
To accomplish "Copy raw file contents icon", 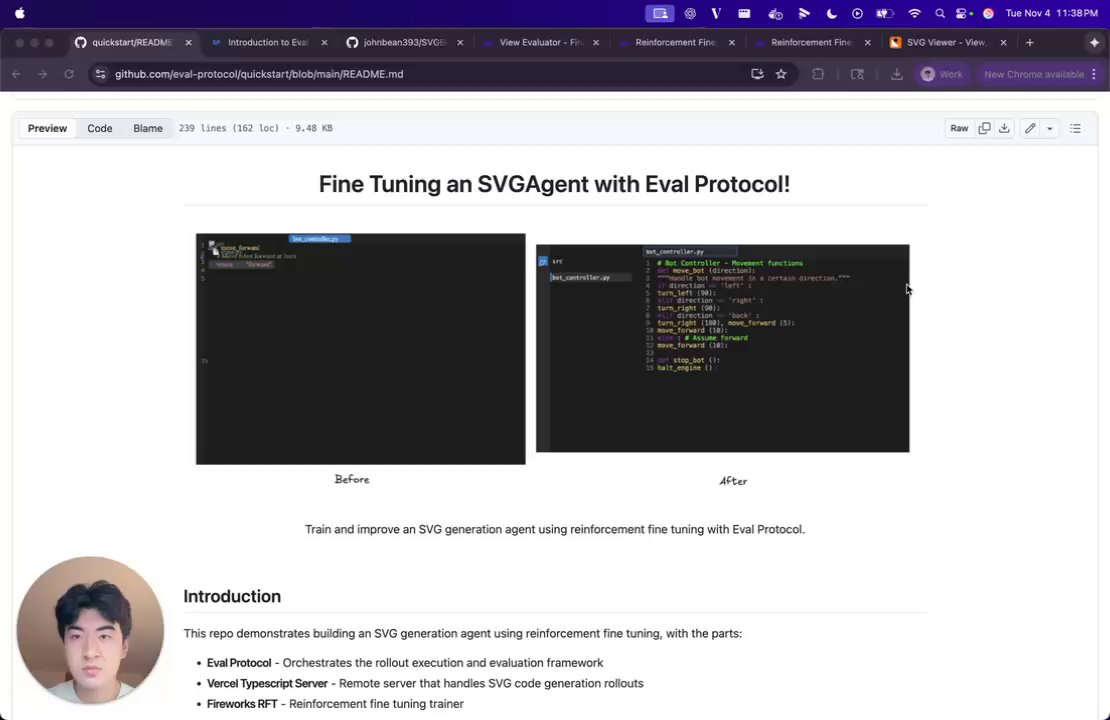I will pos(984,128).
